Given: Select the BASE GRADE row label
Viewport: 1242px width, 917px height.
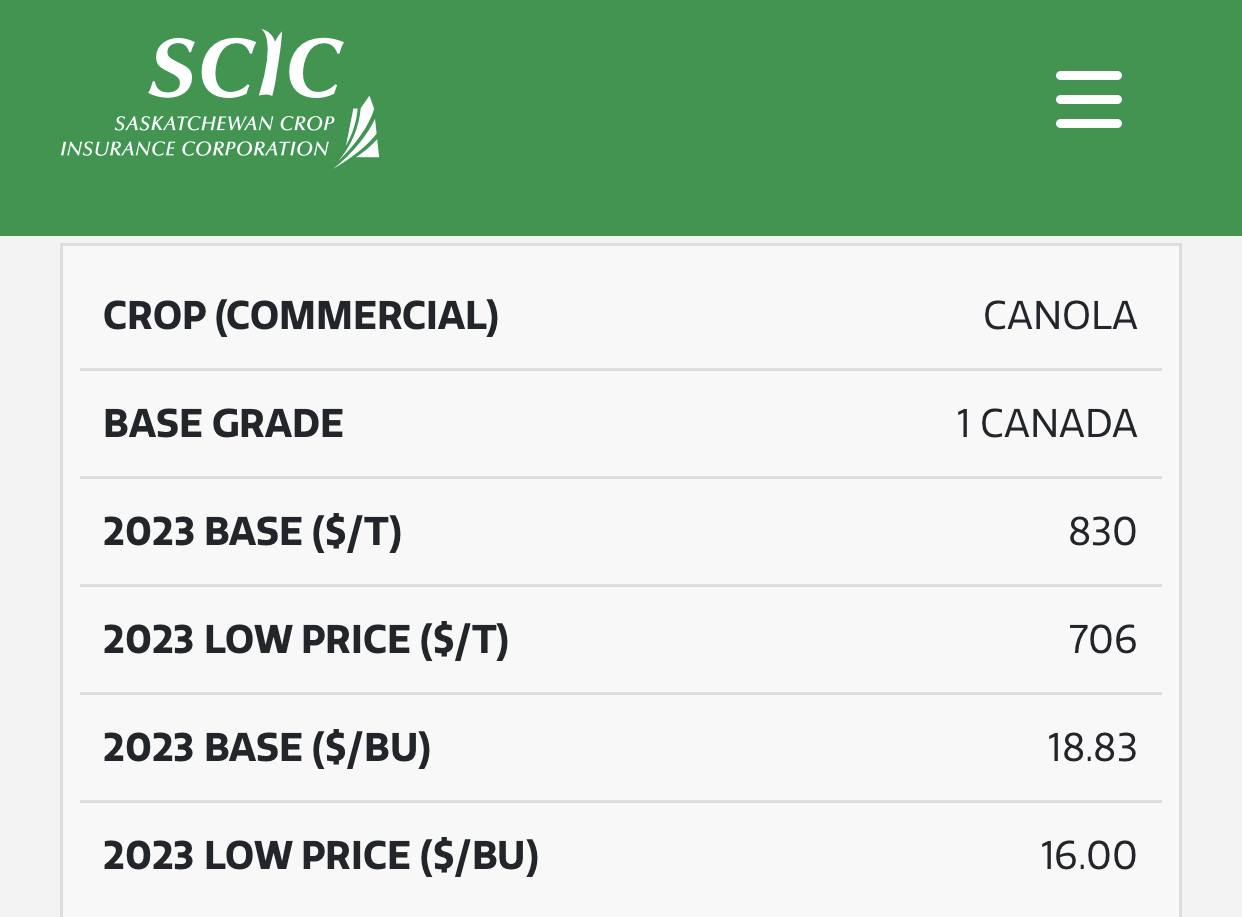Looking at the screenshot, I should click(224, 424).
